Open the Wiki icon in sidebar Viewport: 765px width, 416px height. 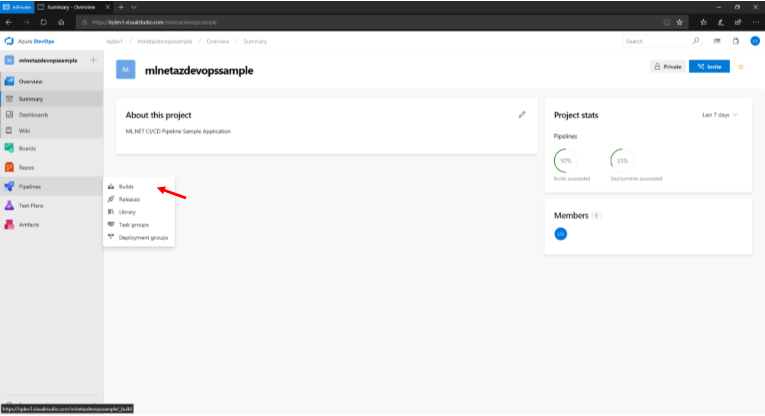pos(9,131)
